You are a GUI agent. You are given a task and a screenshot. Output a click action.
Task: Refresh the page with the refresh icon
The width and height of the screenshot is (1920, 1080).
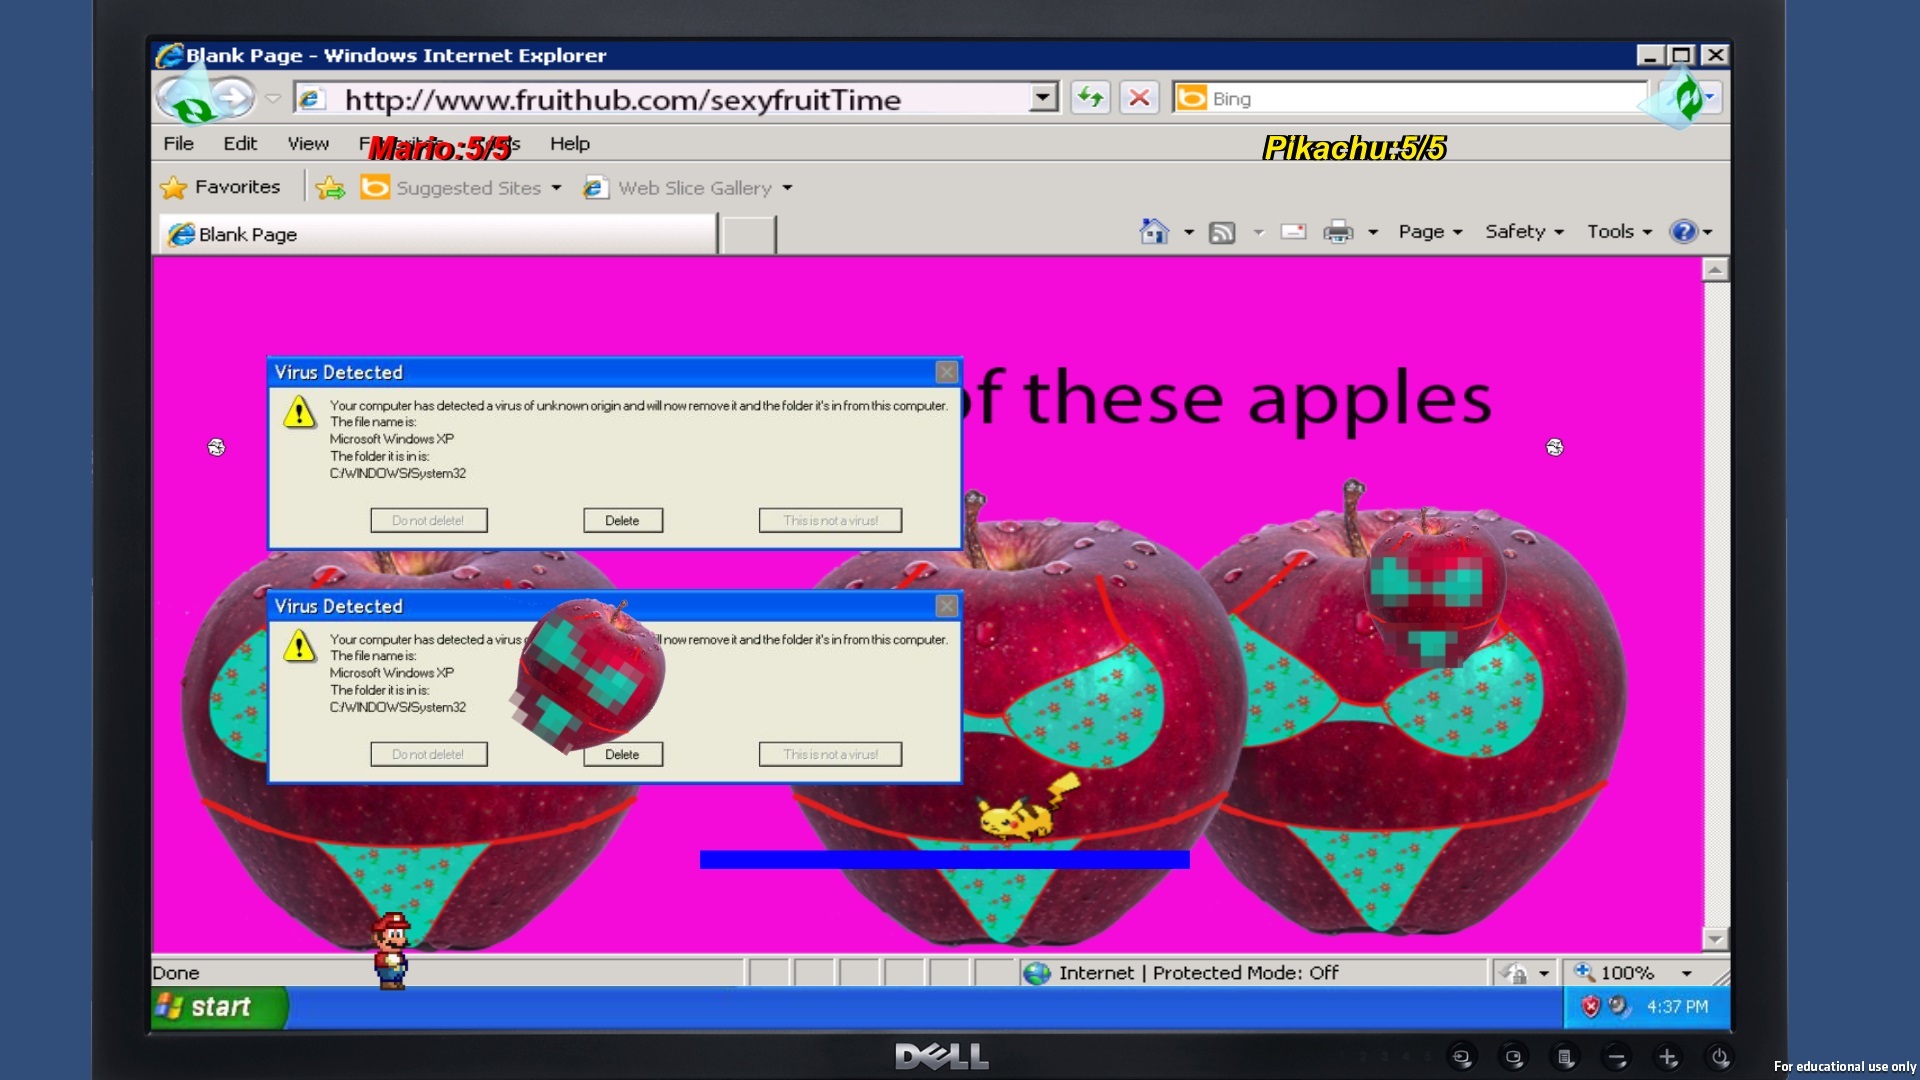pos(1090,97)
